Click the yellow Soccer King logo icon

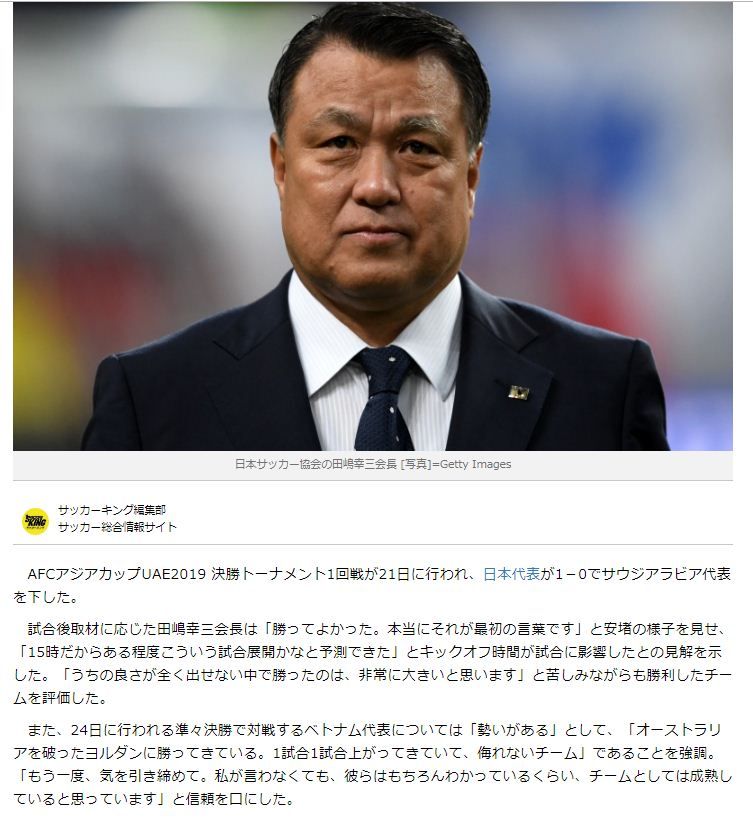tap(36, 521)
